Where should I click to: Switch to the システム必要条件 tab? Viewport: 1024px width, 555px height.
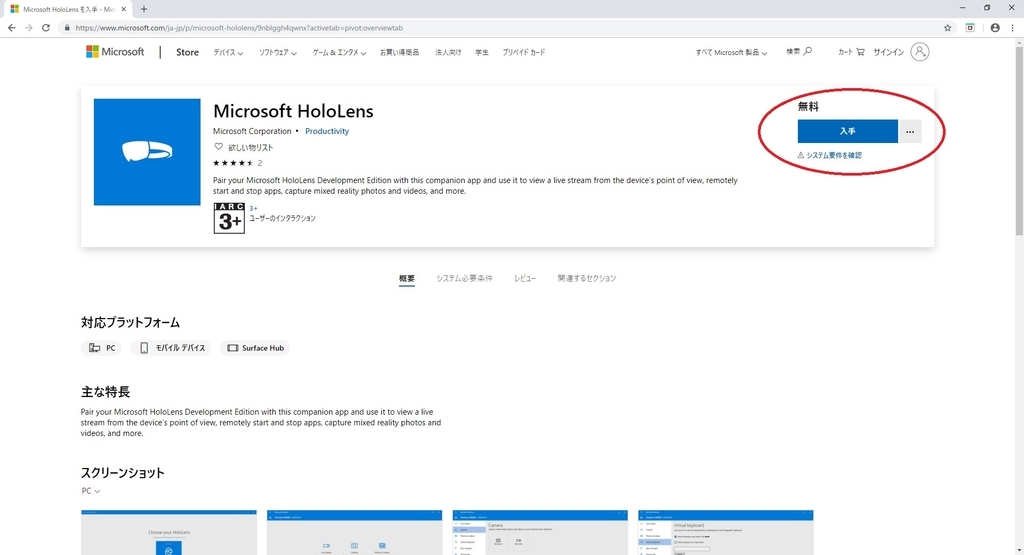click(x=464, y=278)
